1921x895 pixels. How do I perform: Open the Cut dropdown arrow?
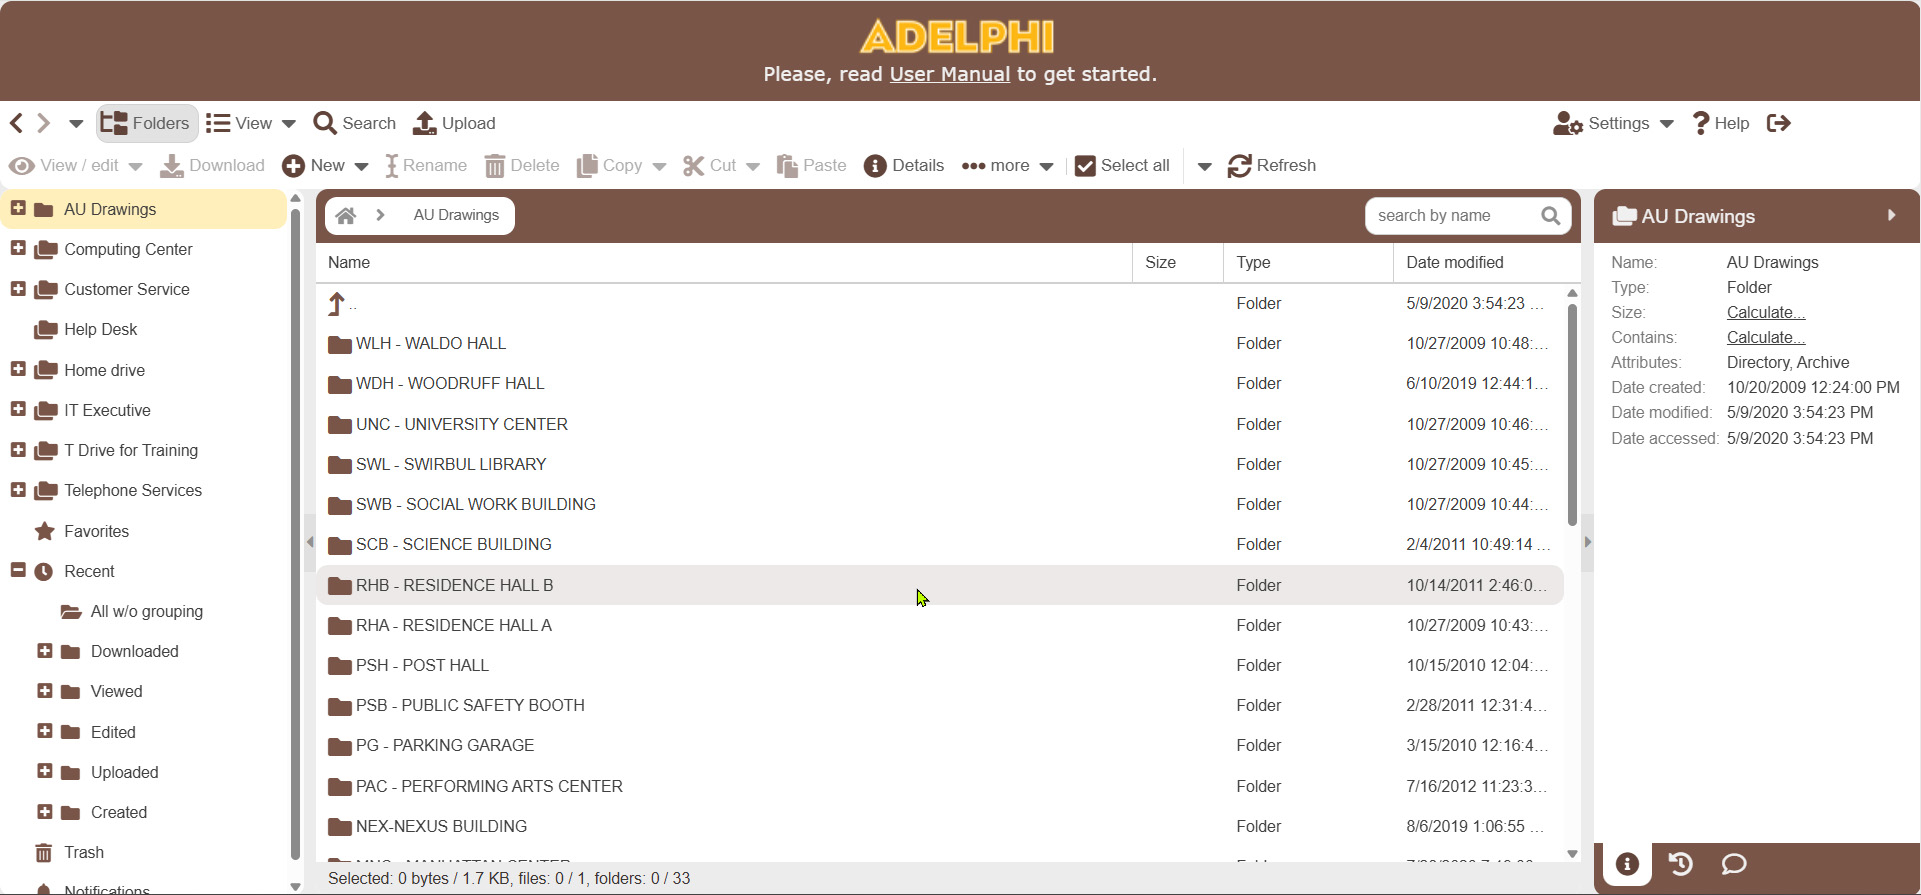tap(753, 166)
